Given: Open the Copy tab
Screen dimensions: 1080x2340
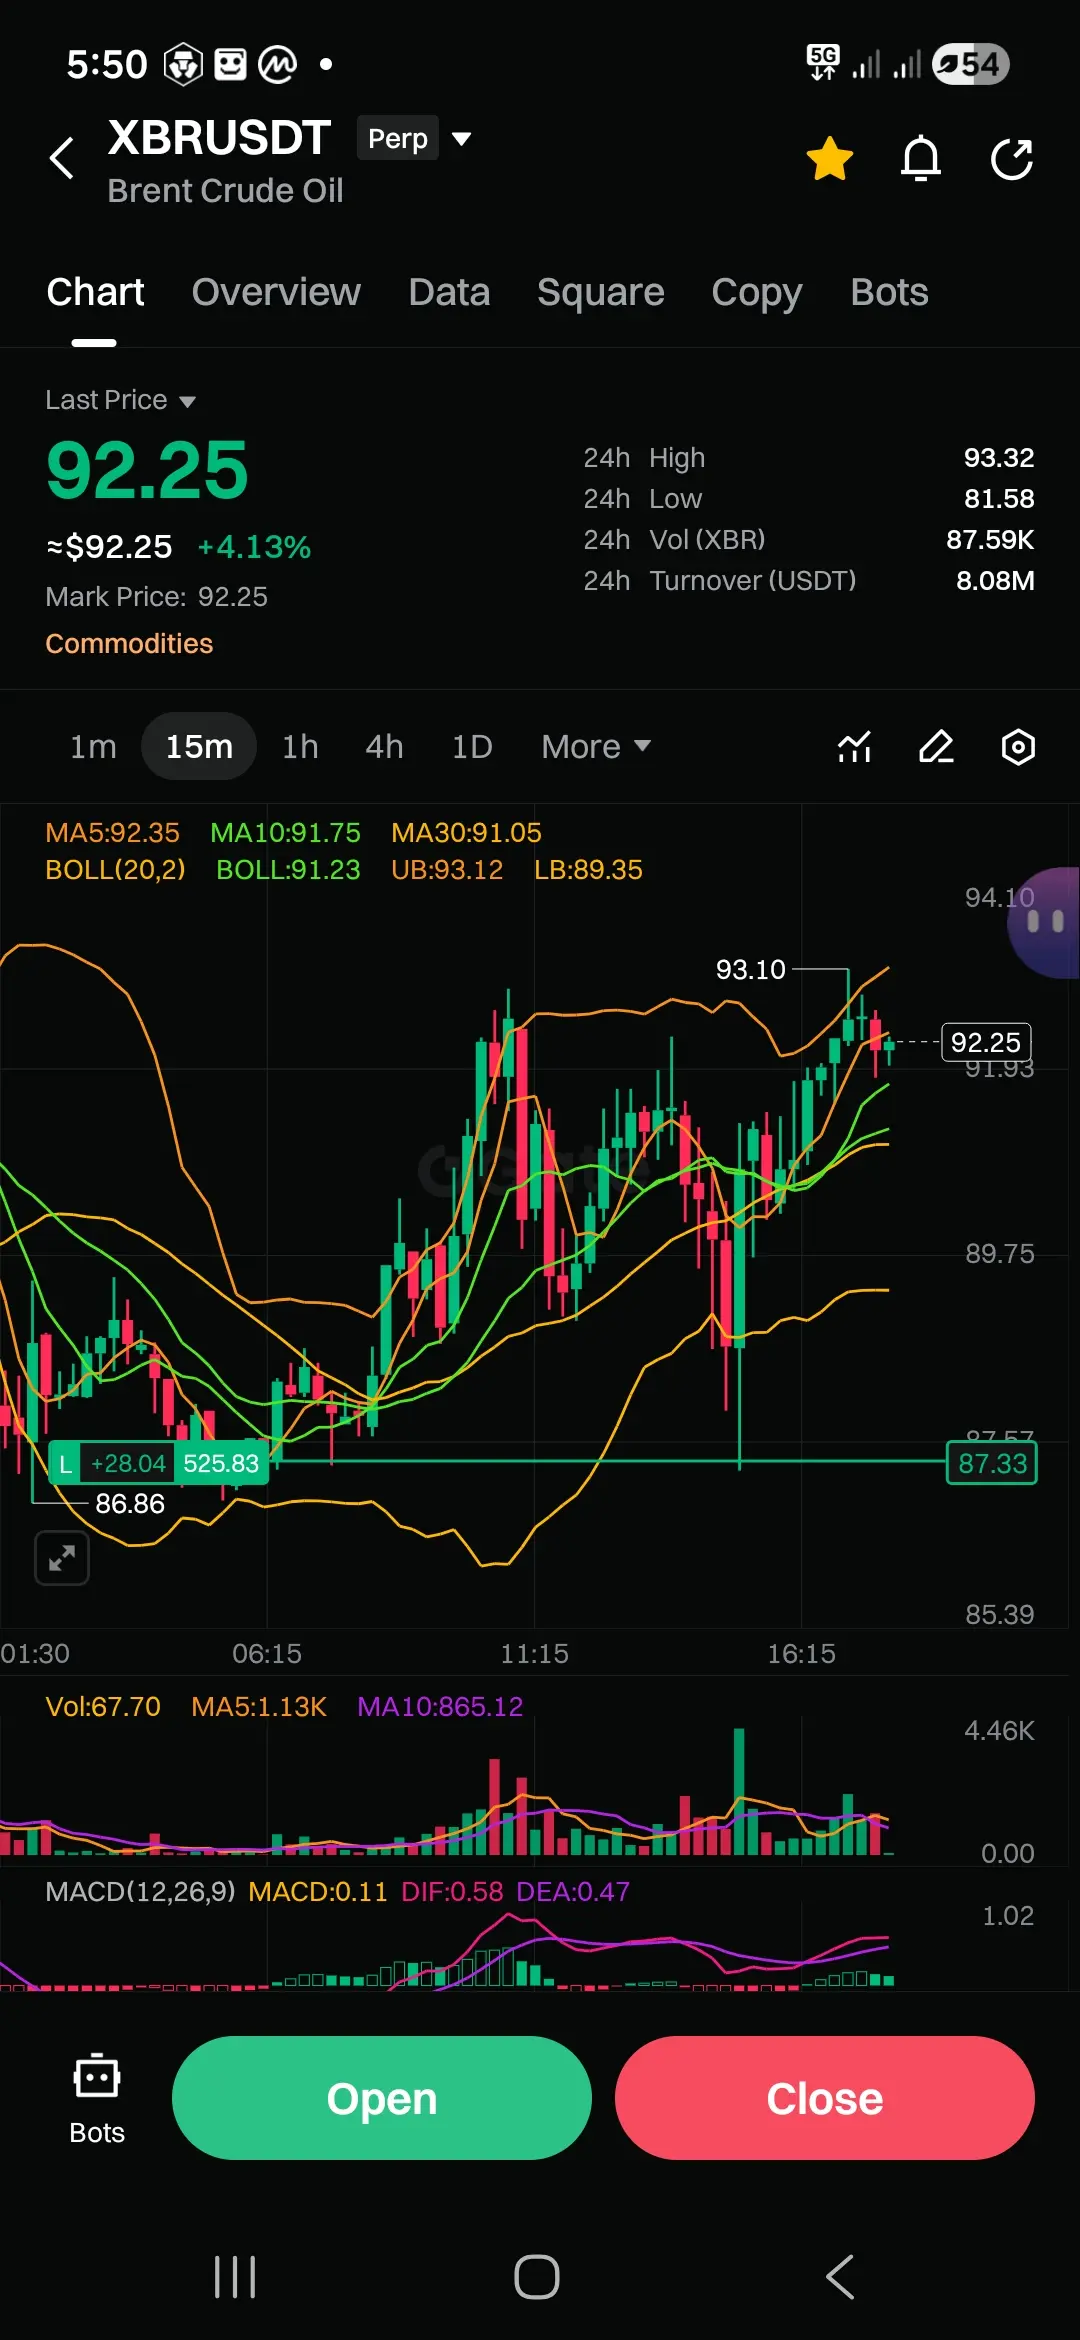Looking at the screenshot, I should (x=756, y=293).
